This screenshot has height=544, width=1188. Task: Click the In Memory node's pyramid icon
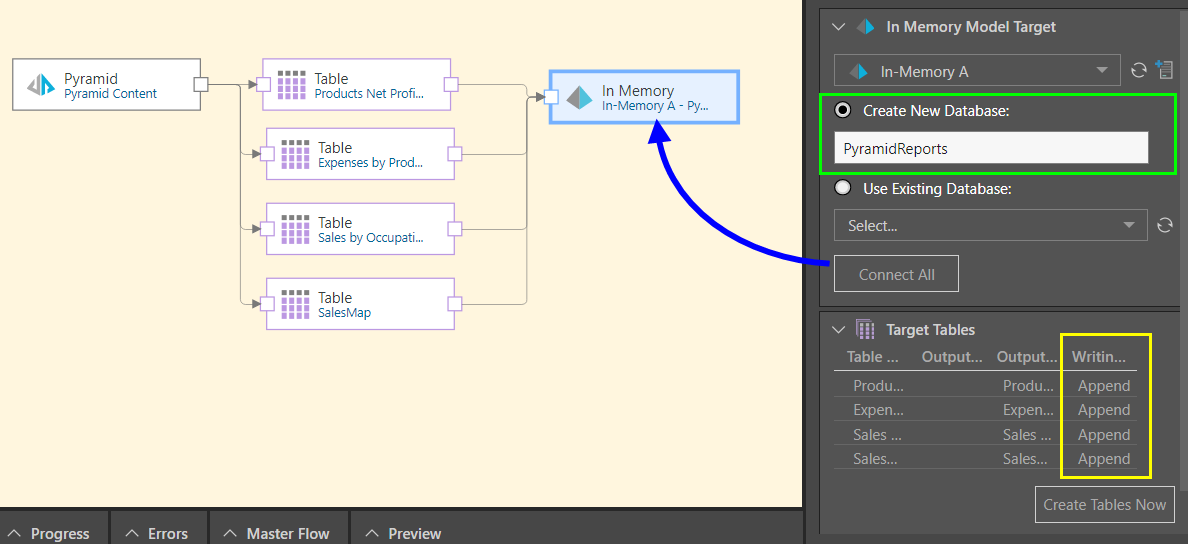[x=579, y=98]
